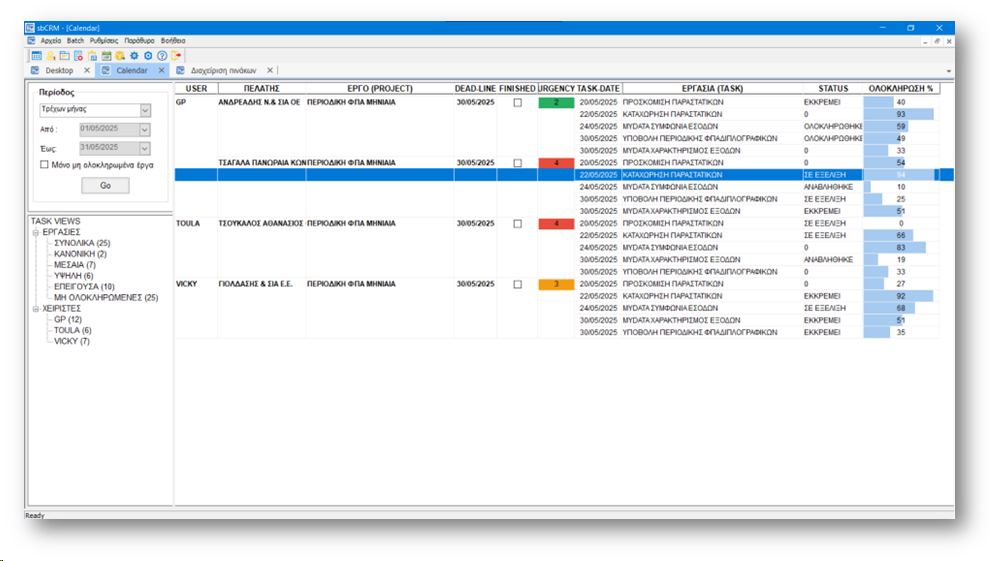Select ΕΠΕΙΓΟΥΣΑ (10) in task views

84,286
